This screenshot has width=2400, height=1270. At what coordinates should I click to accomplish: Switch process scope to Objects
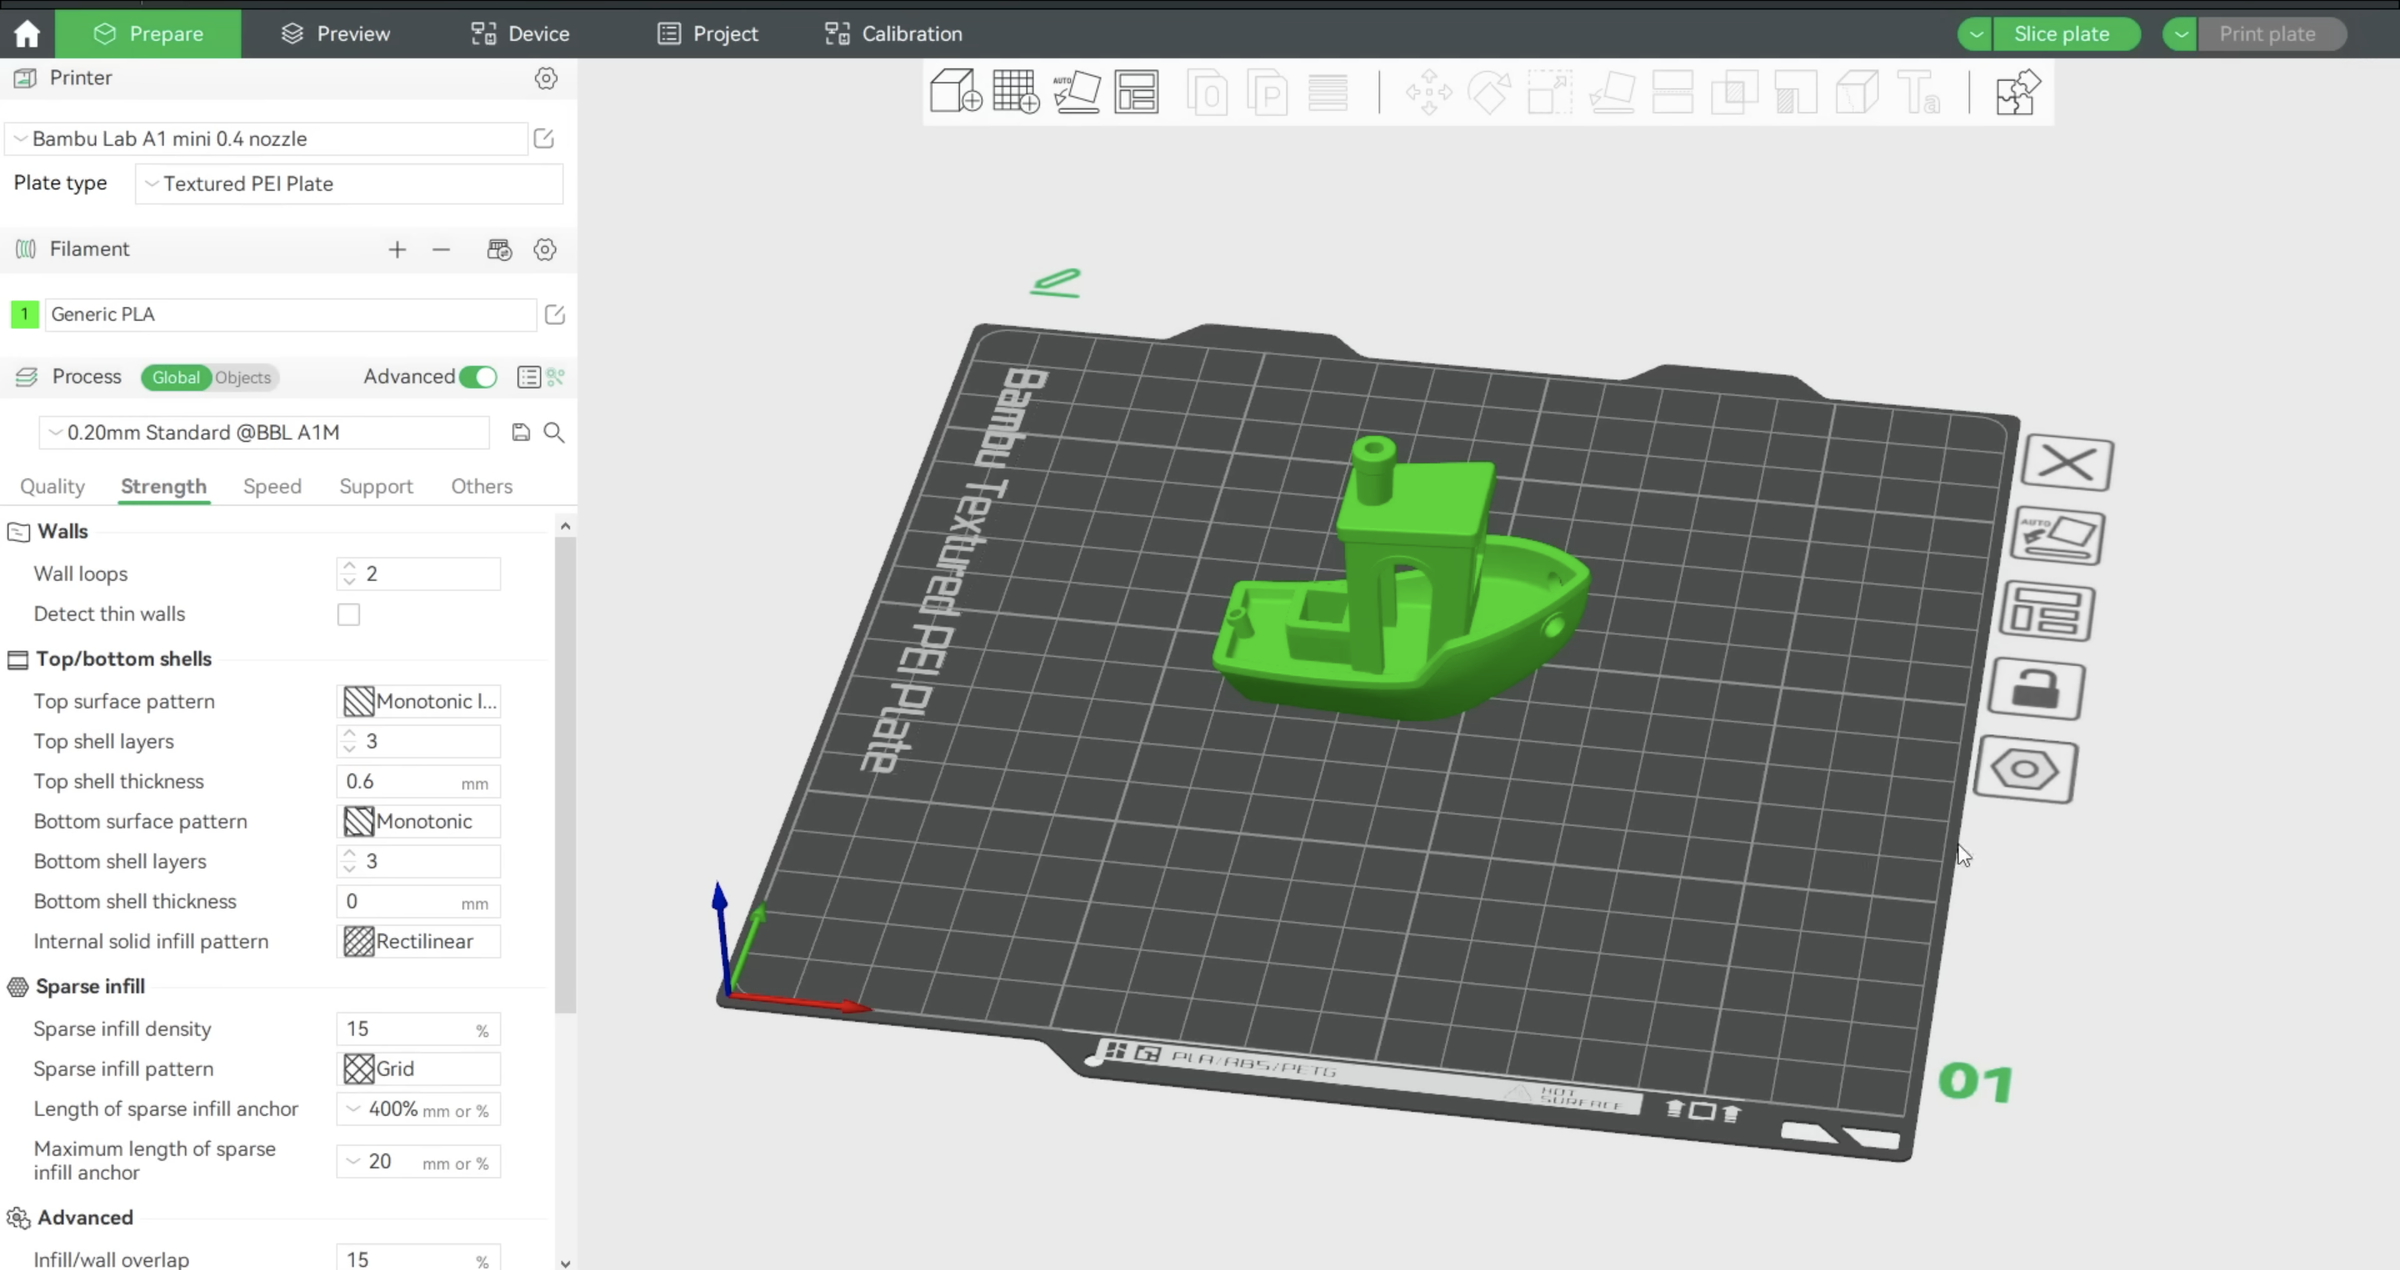click(x=243, y=377)
